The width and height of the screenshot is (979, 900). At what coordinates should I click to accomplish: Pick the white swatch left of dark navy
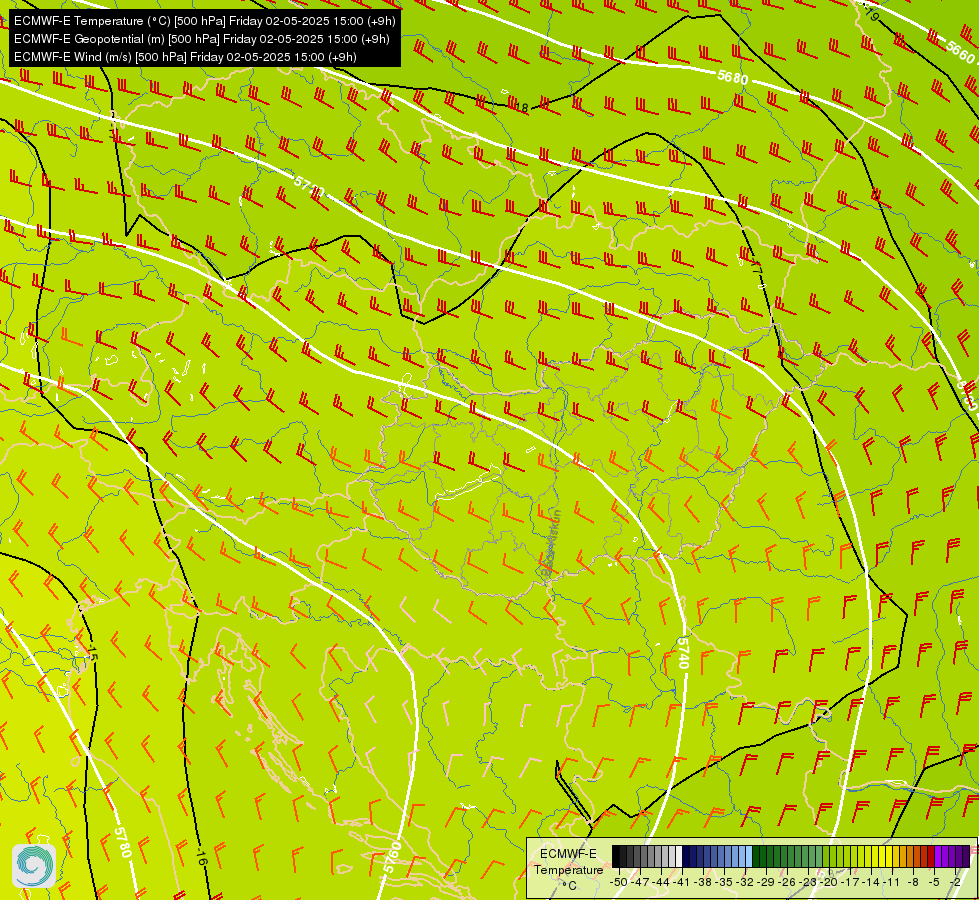pos(679,856)
